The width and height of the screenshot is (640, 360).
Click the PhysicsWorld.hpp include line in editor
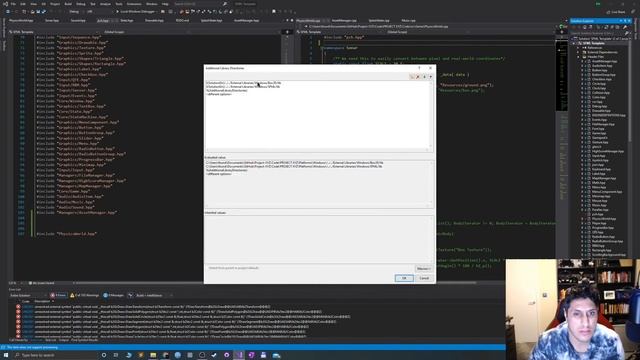pos(67,234)
